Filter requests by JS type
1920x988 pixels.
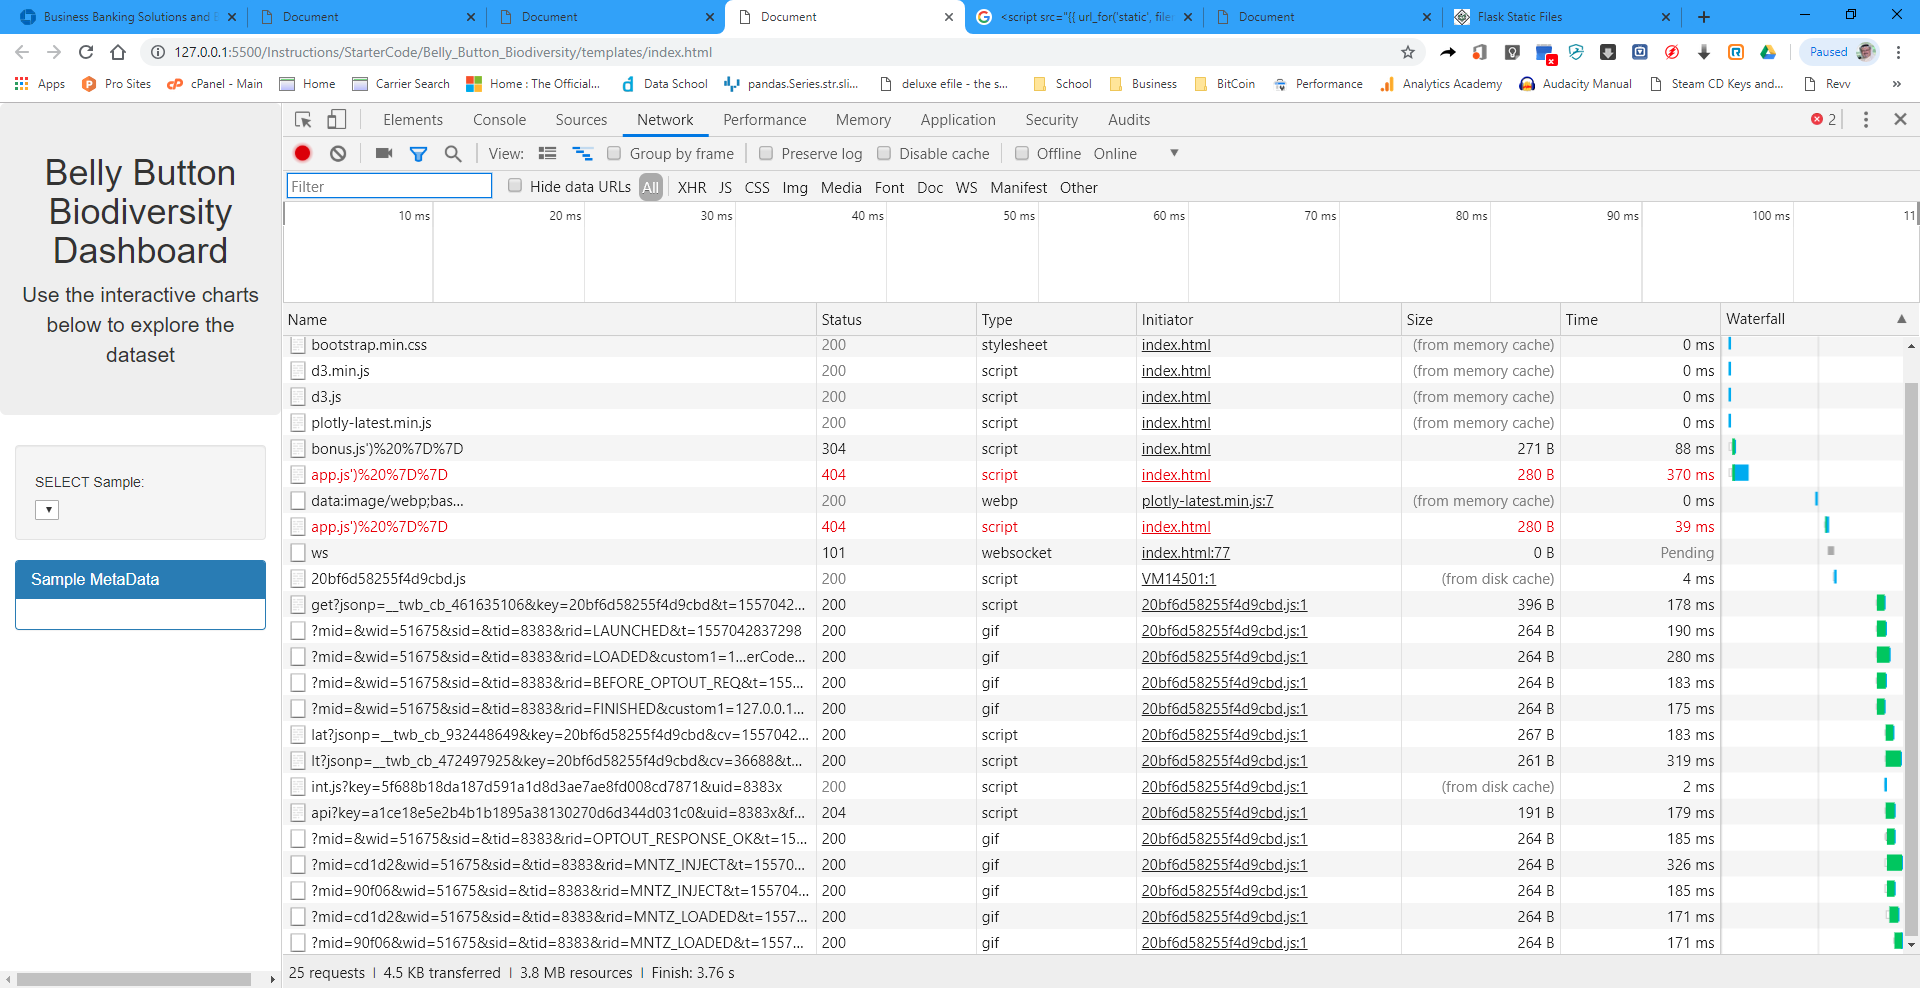725,187
